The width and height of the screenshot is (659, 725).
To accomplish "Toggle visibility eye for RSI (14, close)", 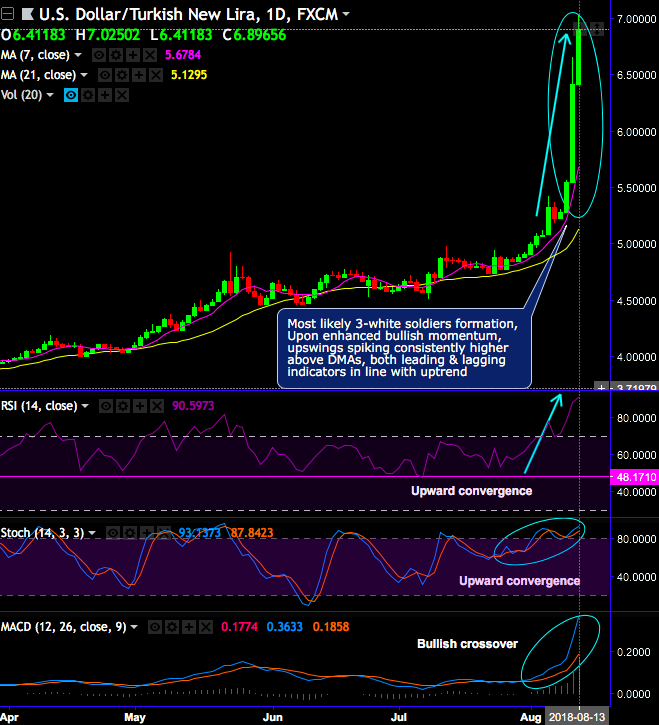I will [x=106, y=406].
